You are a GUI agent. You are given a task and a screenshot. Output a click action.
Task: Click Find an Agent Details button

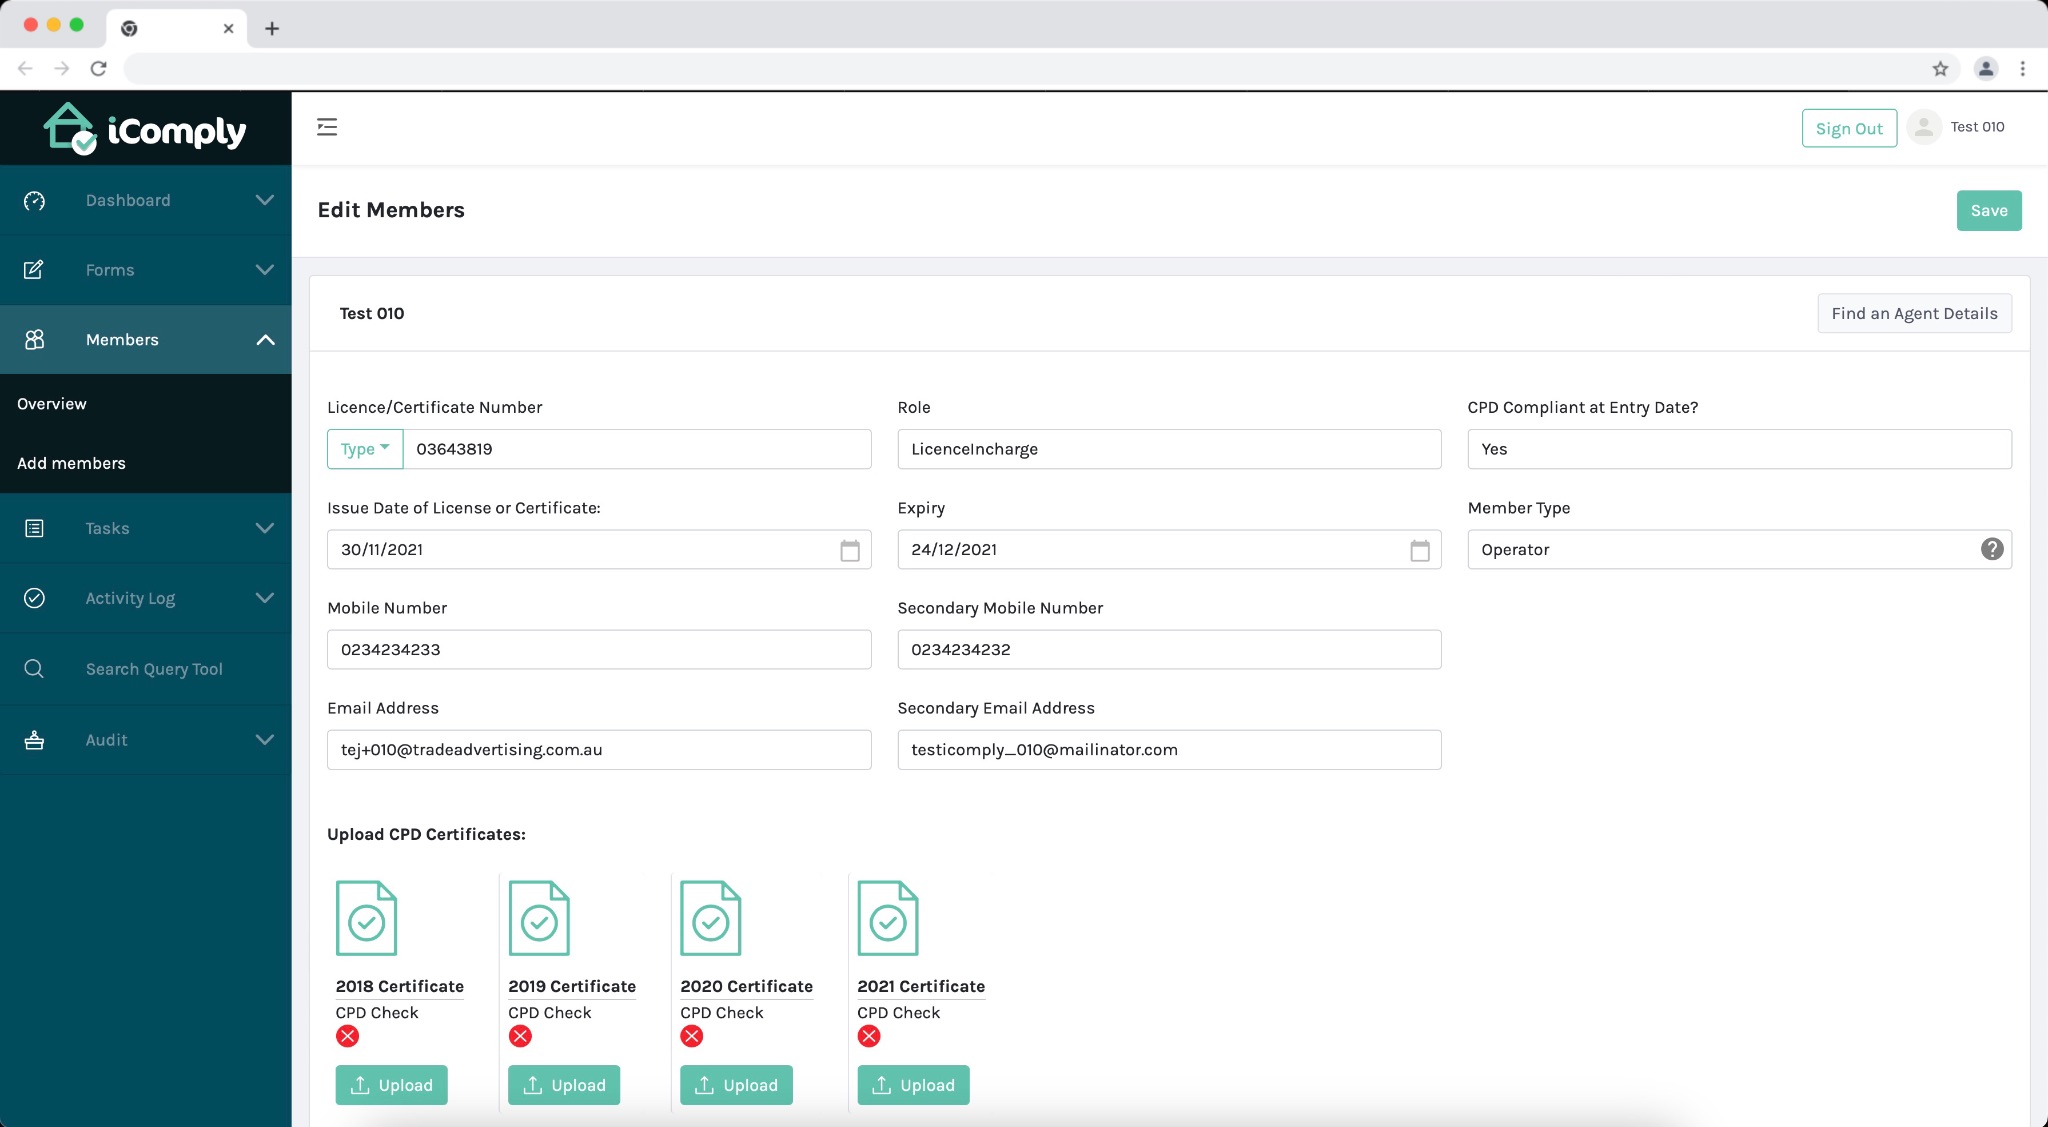(x=1914, y=313)
